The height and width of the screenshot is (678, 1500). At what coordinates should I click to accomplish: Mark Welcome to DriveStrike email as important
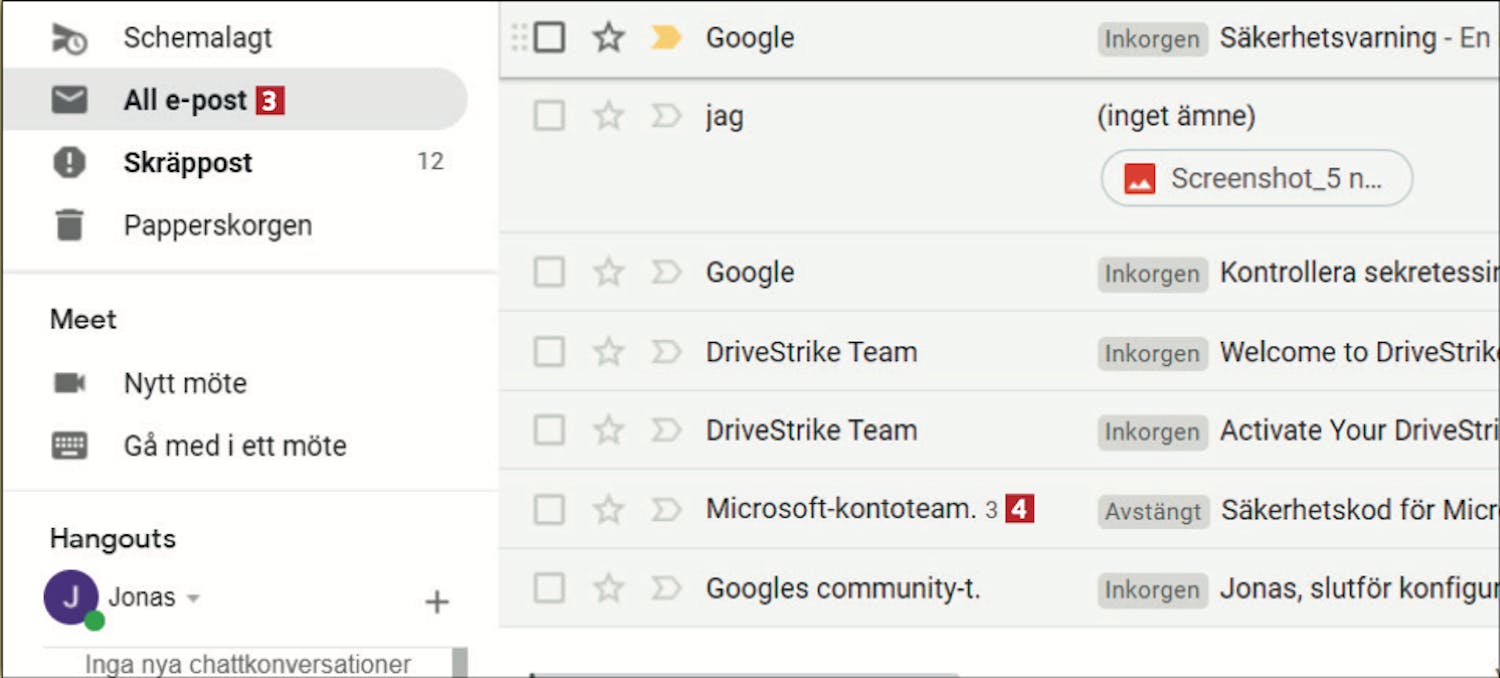[x=666, y=352]
